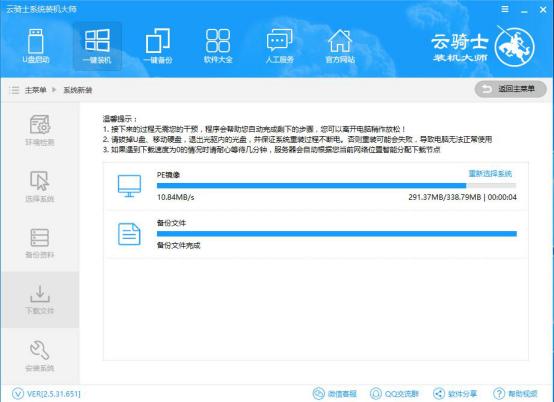Click 系统新装 breadcrumb item
Screen dimensions: 554x402
coord(78,90)
